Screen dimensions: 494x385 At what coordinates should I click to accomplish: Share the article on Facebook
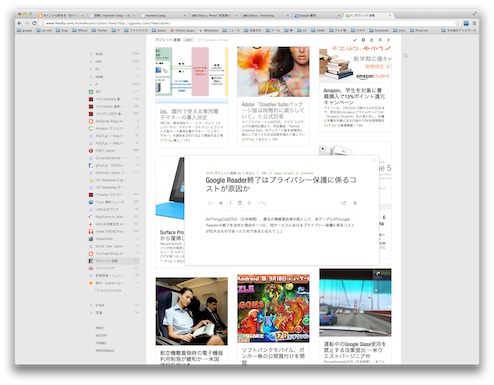pos(230,203)
